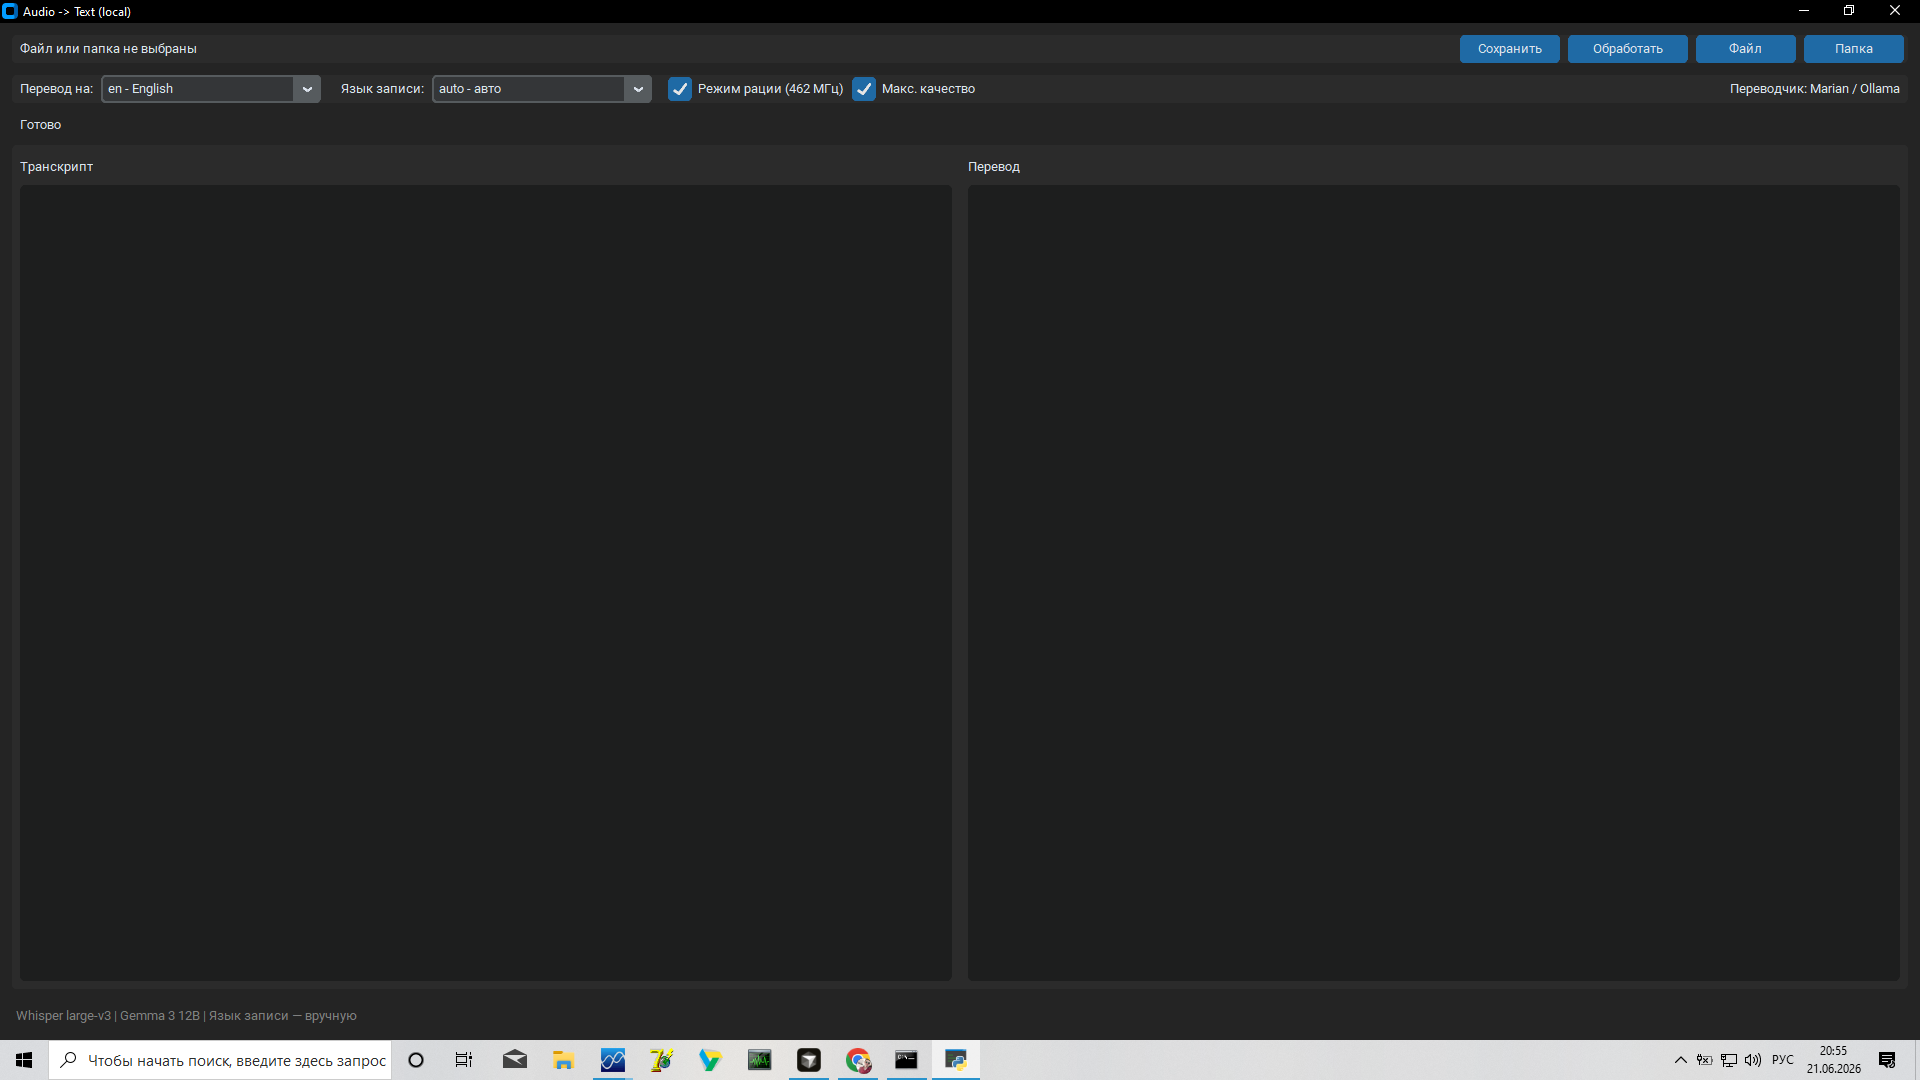Click the Сохранить button

pos(1509,49)
